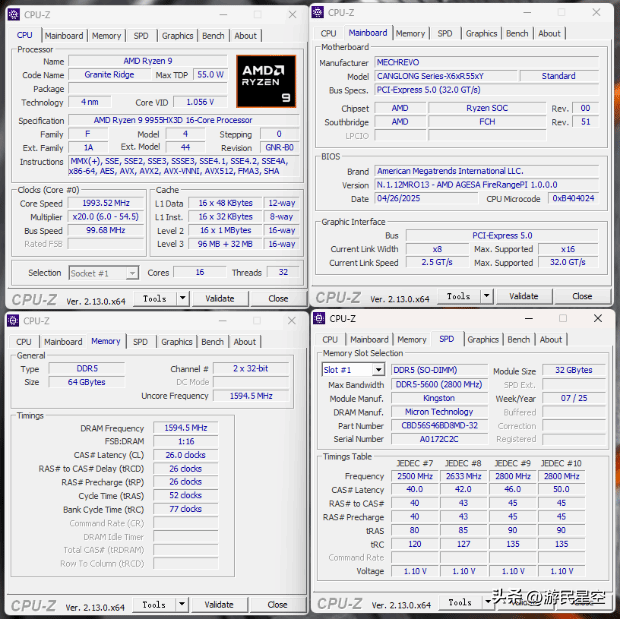Screen dimensions: 620x619
Task: Open Bench tab in top-left CPU window
Action: point(213,36)
